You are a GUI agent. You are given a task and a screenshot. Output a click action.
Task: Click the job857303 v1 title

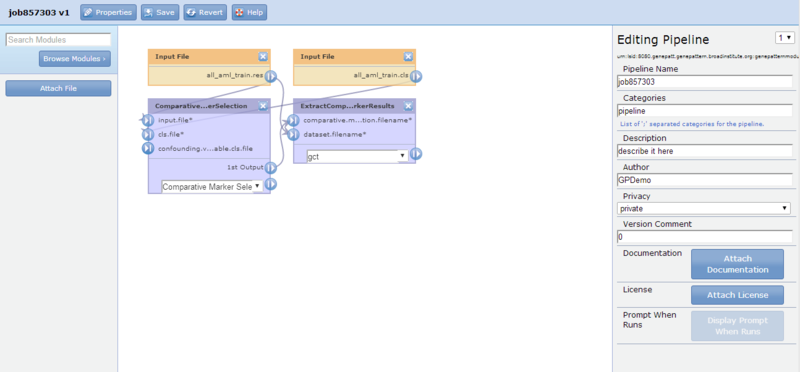[39, 12]
